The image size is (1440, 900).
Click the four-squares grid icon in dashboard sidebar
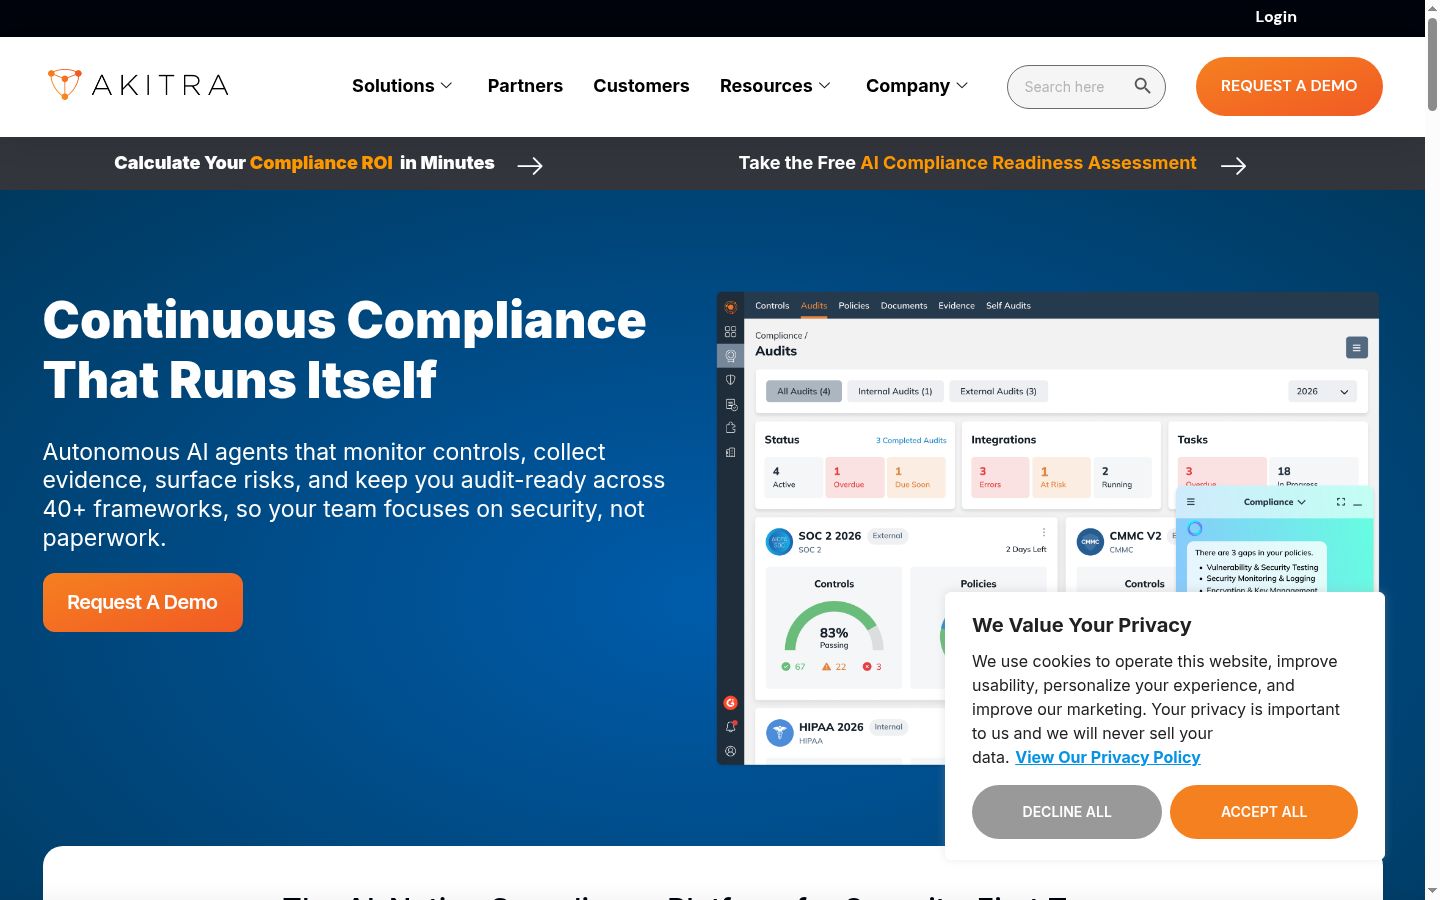731,331
